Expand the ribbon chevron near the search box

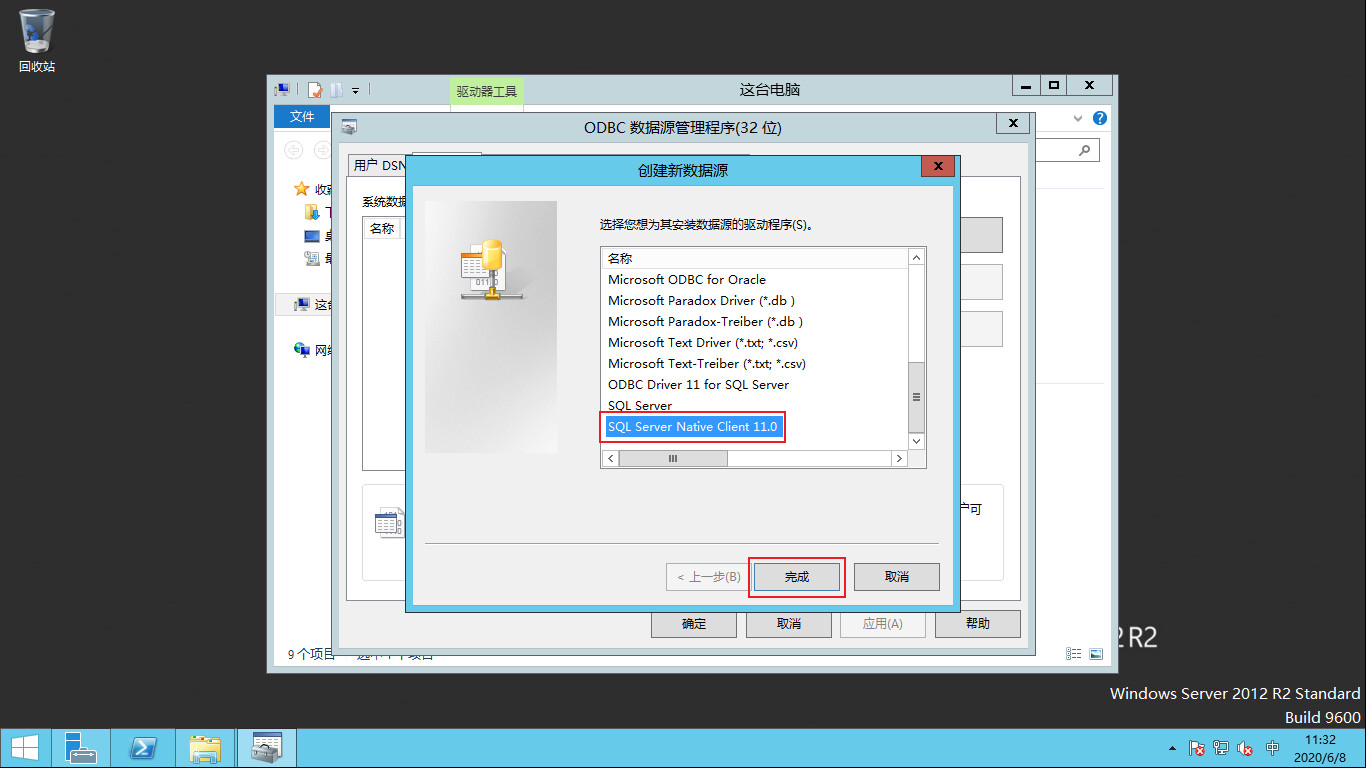pos(1077,118)
